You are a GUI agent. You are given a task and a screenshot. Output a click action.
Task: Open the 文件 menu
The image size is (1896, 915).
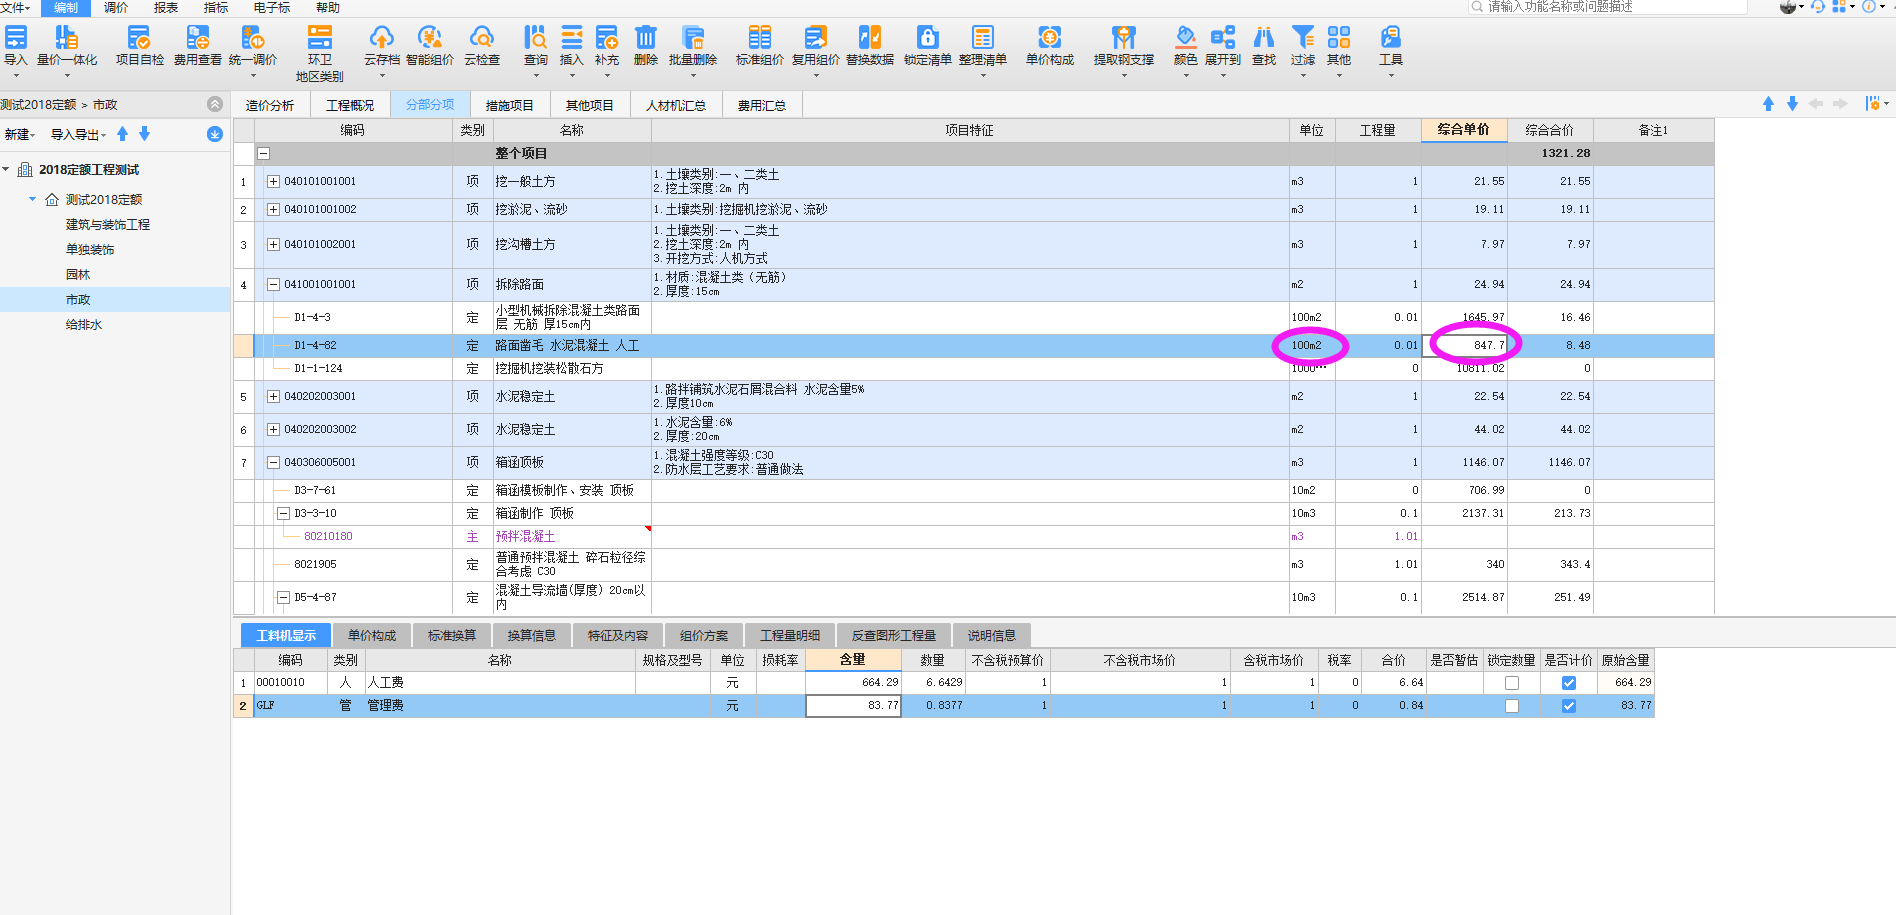coord(15,8)
